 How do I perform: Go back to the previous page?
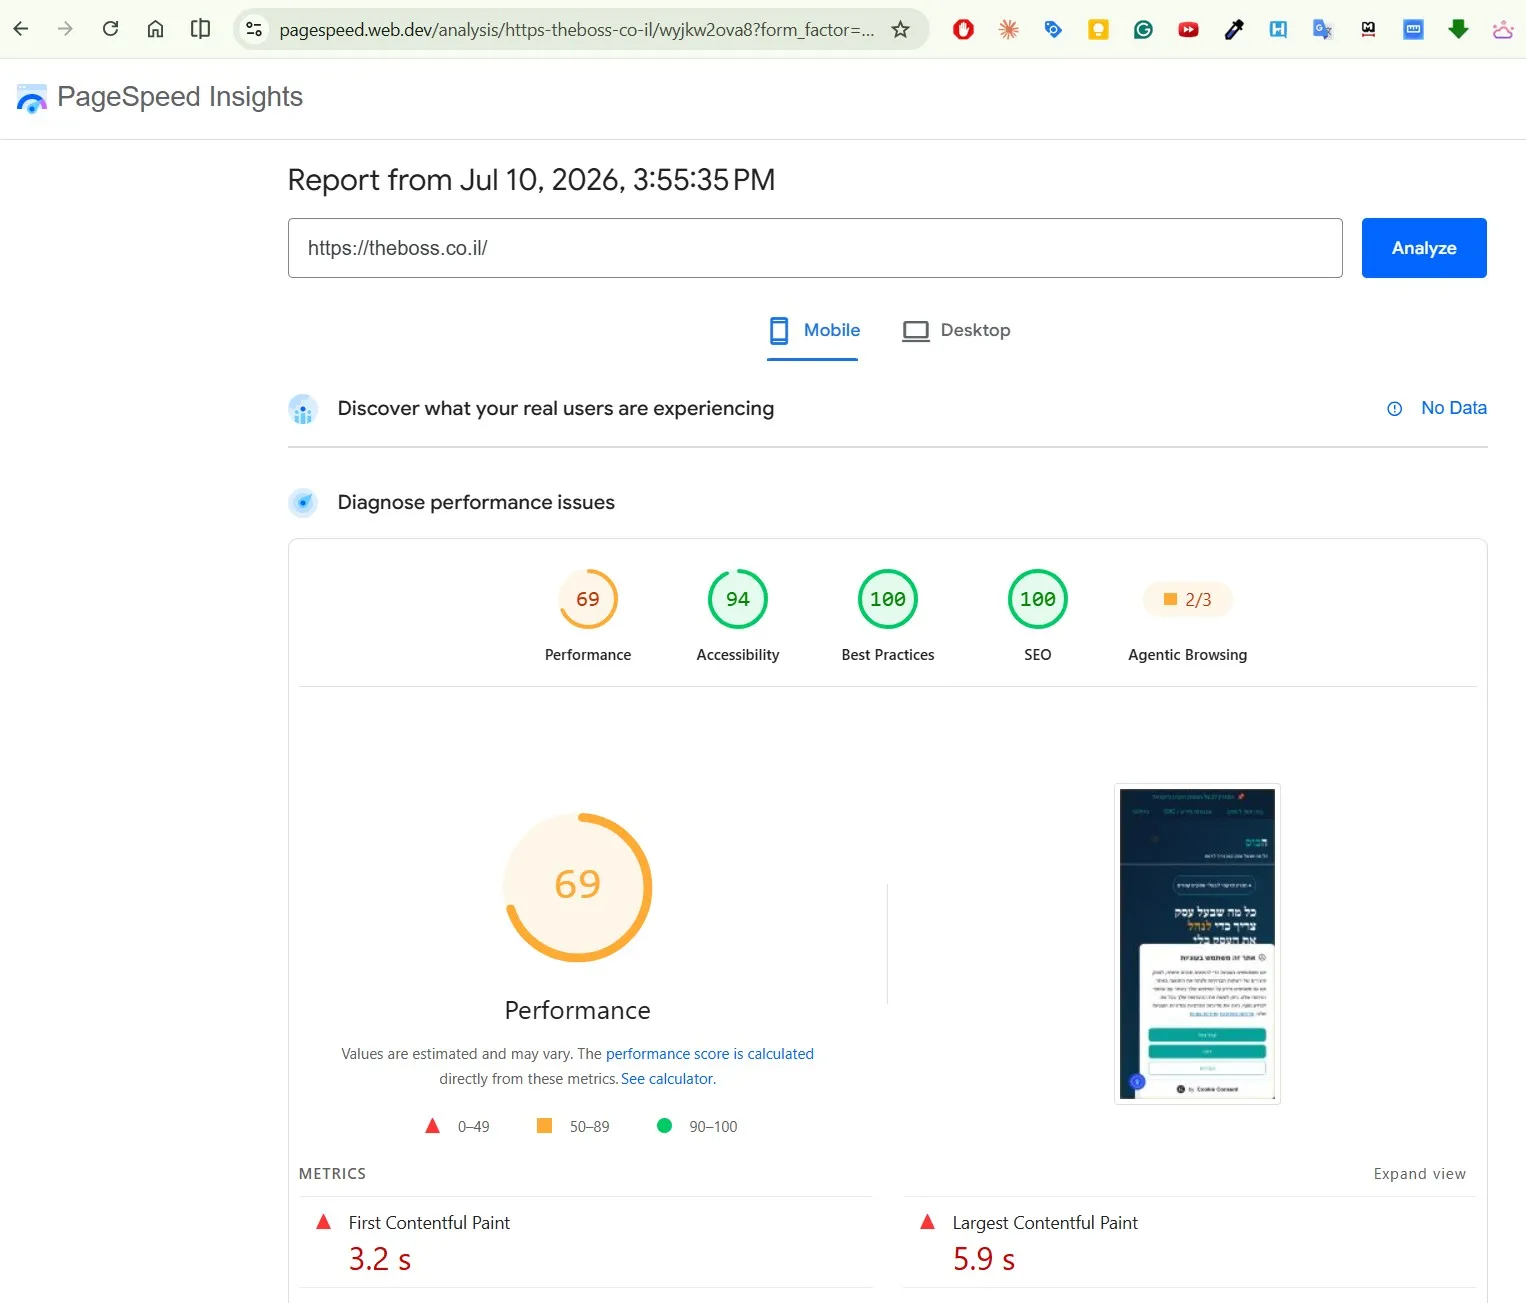click(x=21, y=29)
